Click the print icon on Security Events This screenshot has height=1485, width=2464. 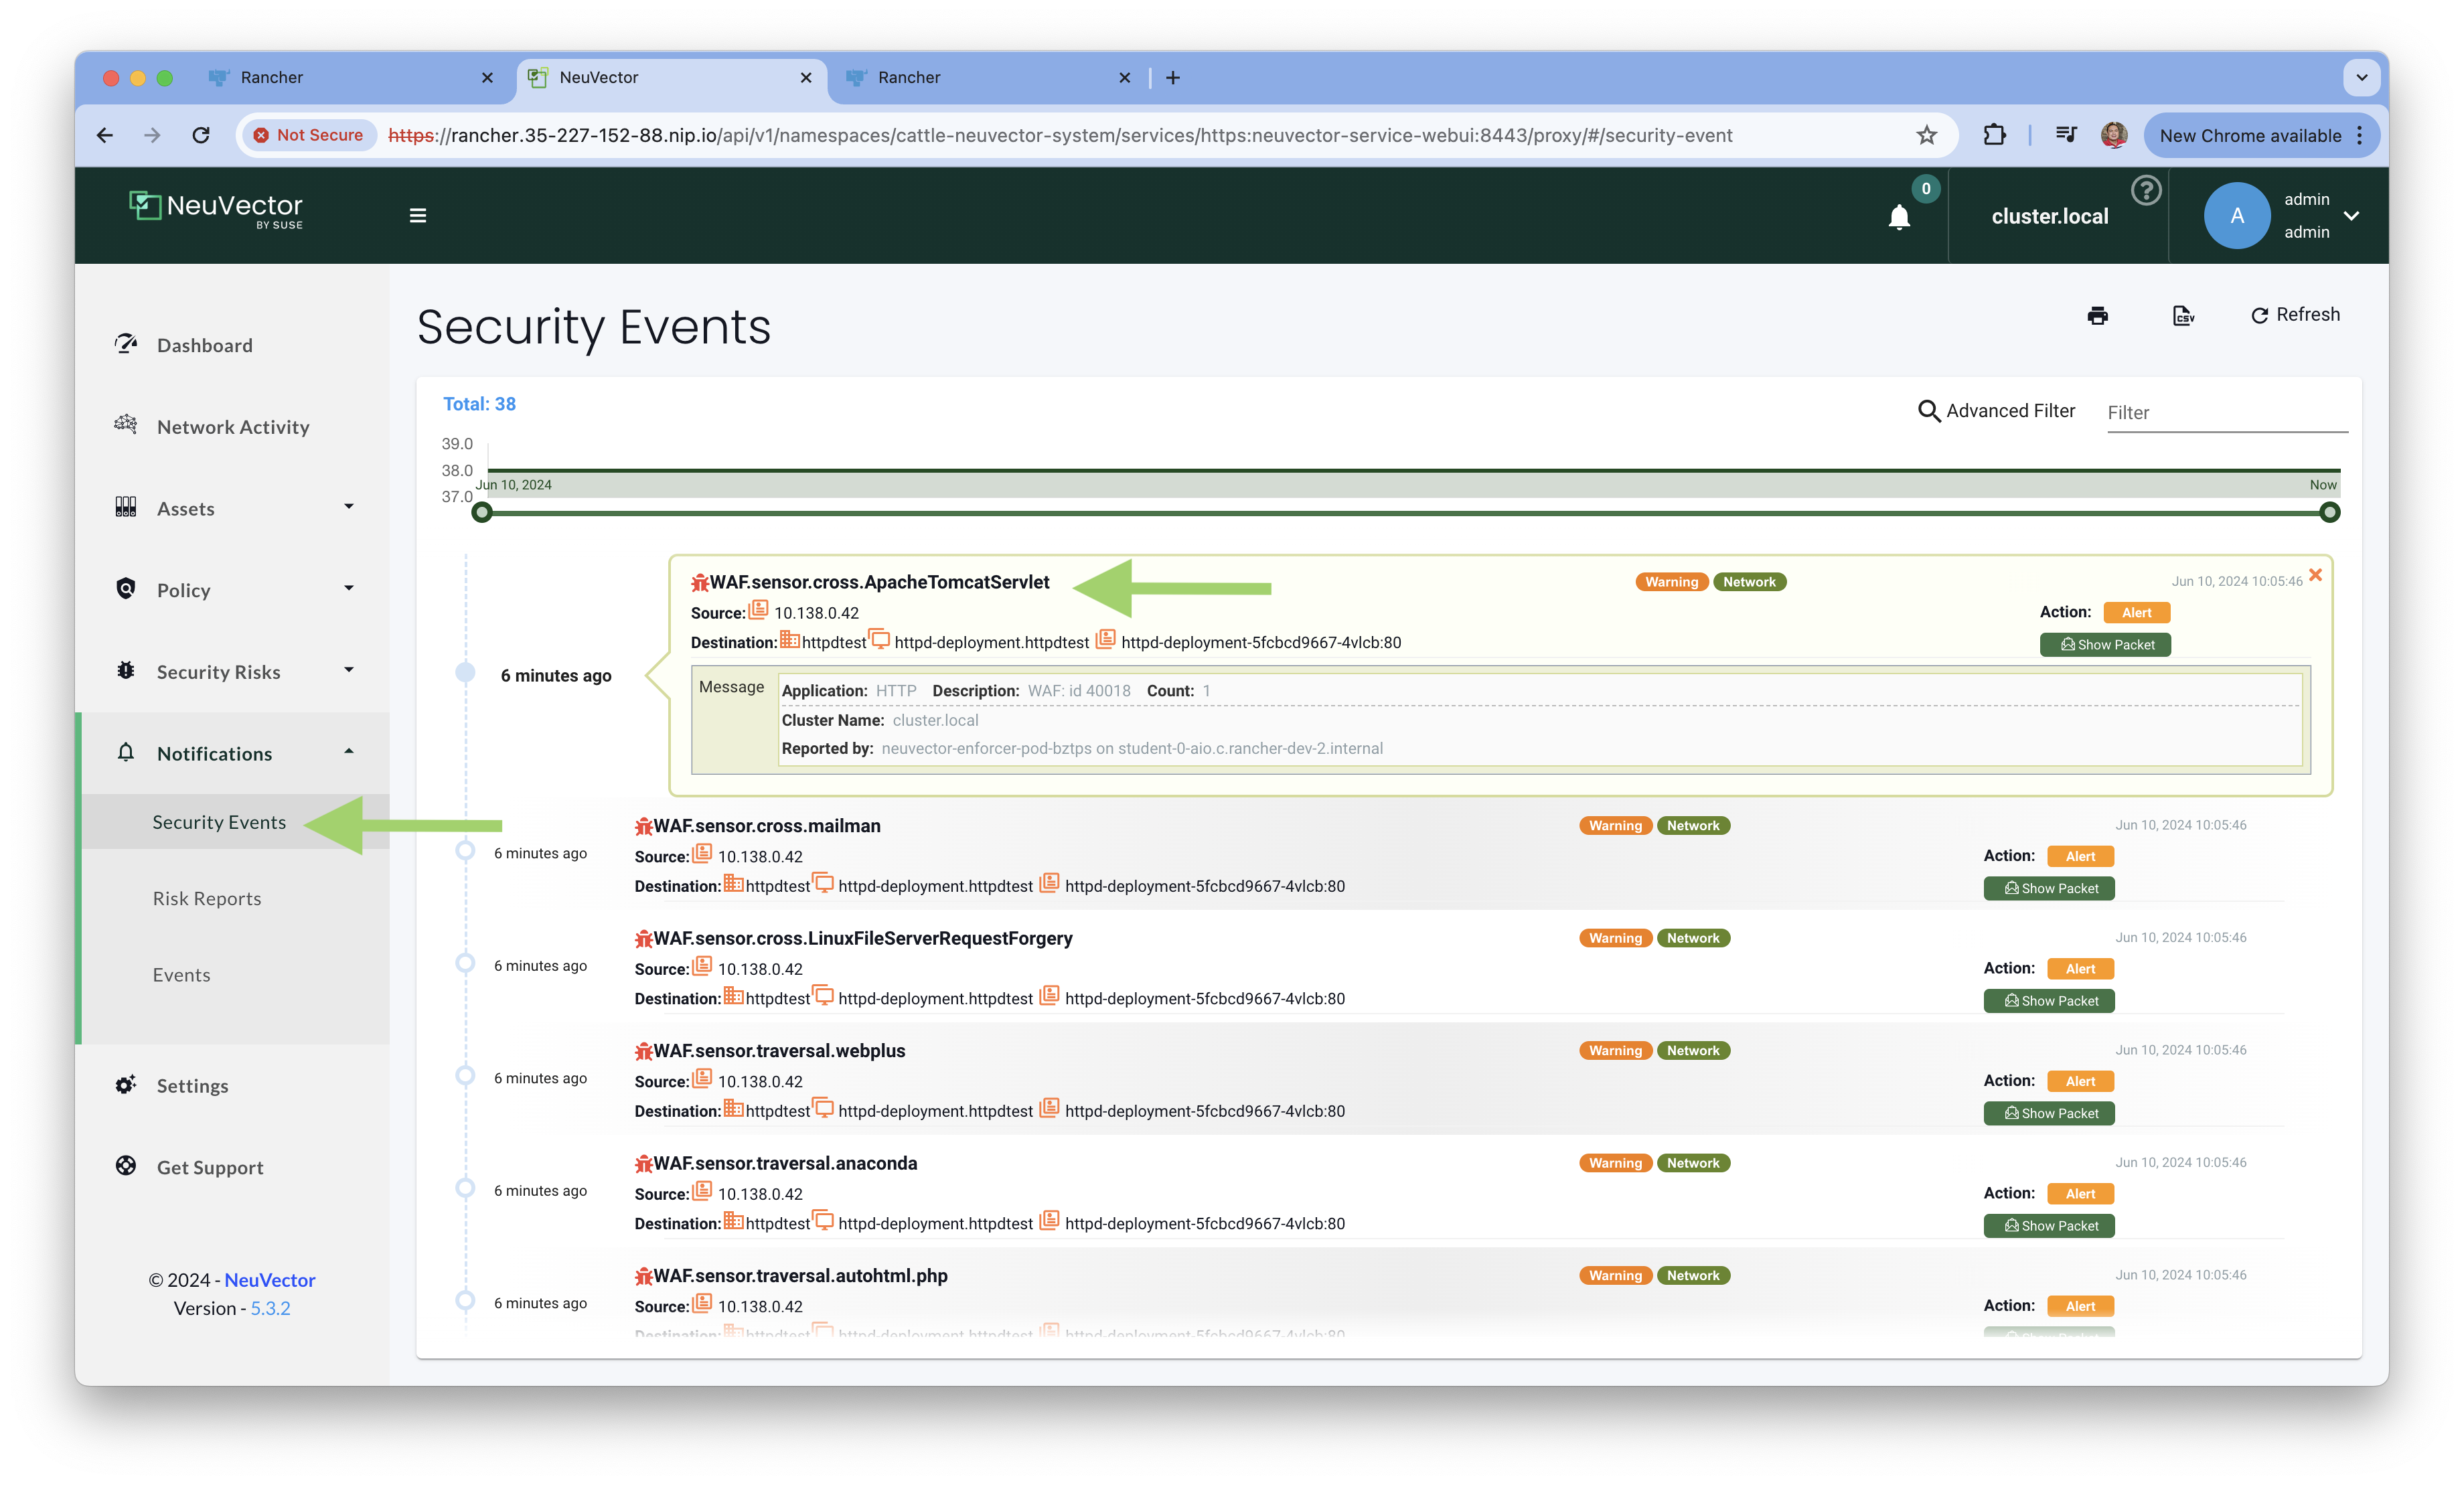click(x=2097, y=316)
